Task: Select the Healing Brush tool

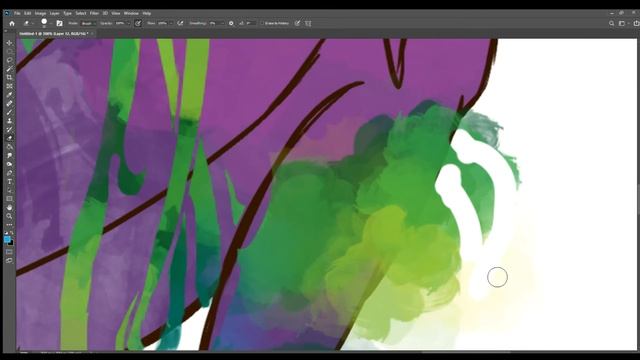Action: (9, 103)
